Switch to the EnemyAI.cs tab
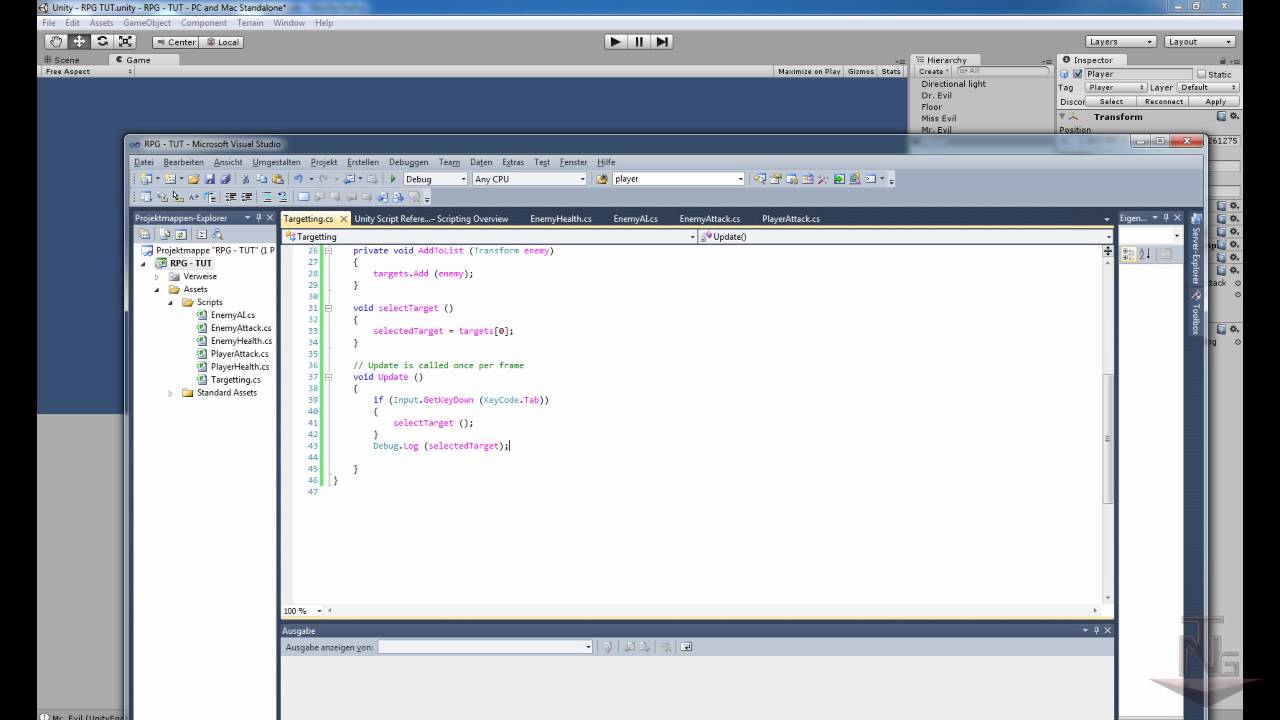The width and height of the screenshot is (1280, 720). pyautogui.click(x=635, y=218)
